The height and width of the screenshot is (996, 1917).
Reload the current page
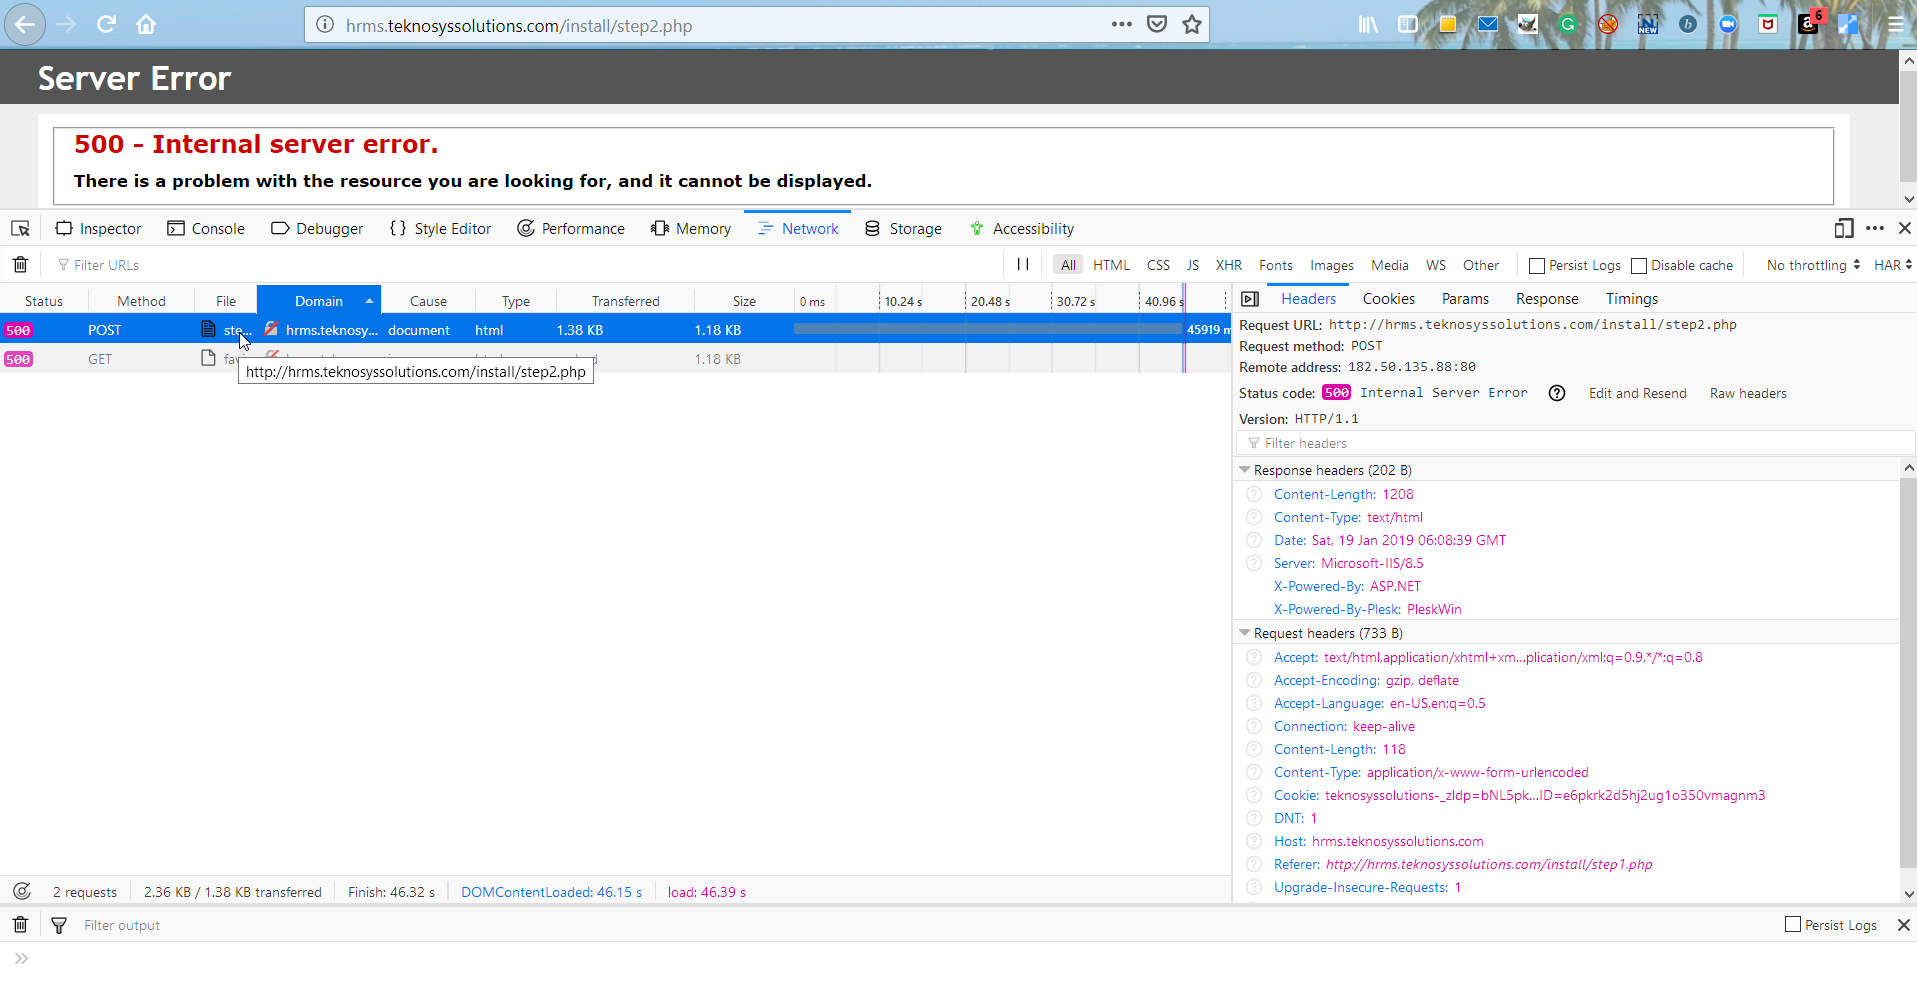pos(106,24)
